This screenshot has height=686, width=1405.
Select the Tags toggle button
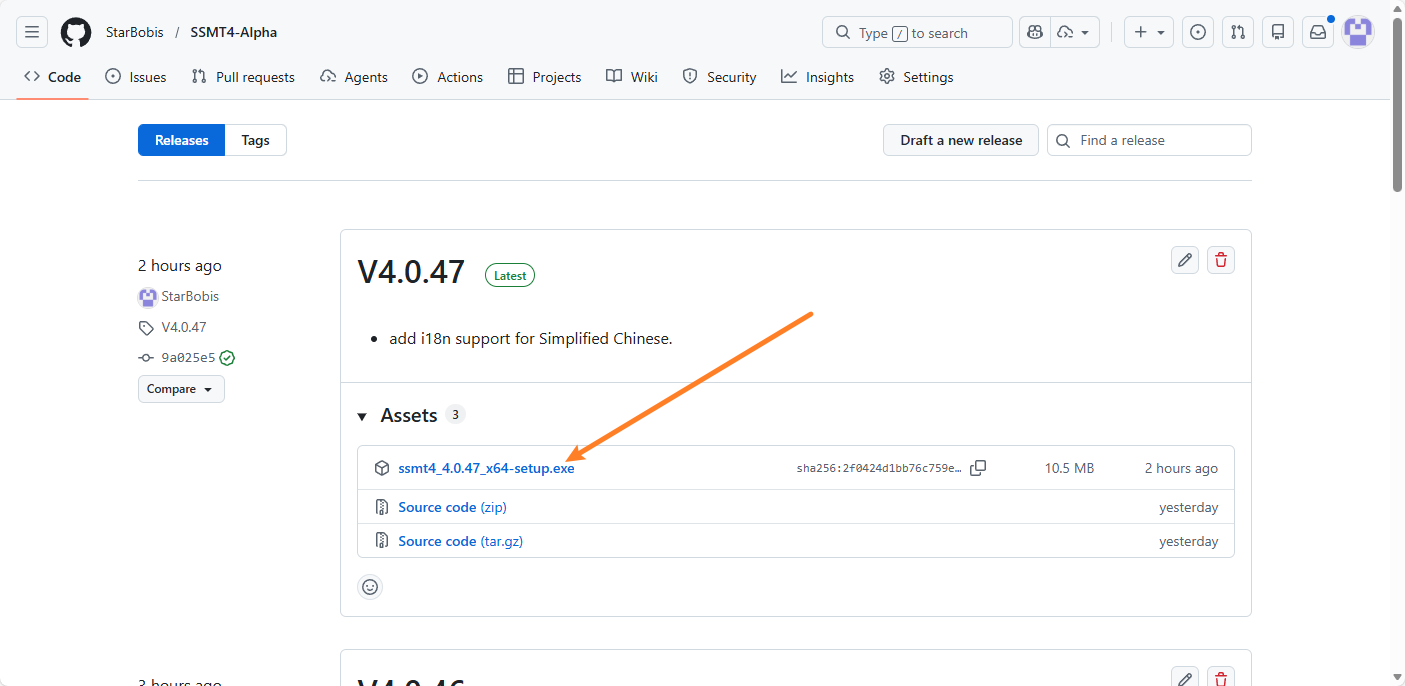[x=256, y=140]
